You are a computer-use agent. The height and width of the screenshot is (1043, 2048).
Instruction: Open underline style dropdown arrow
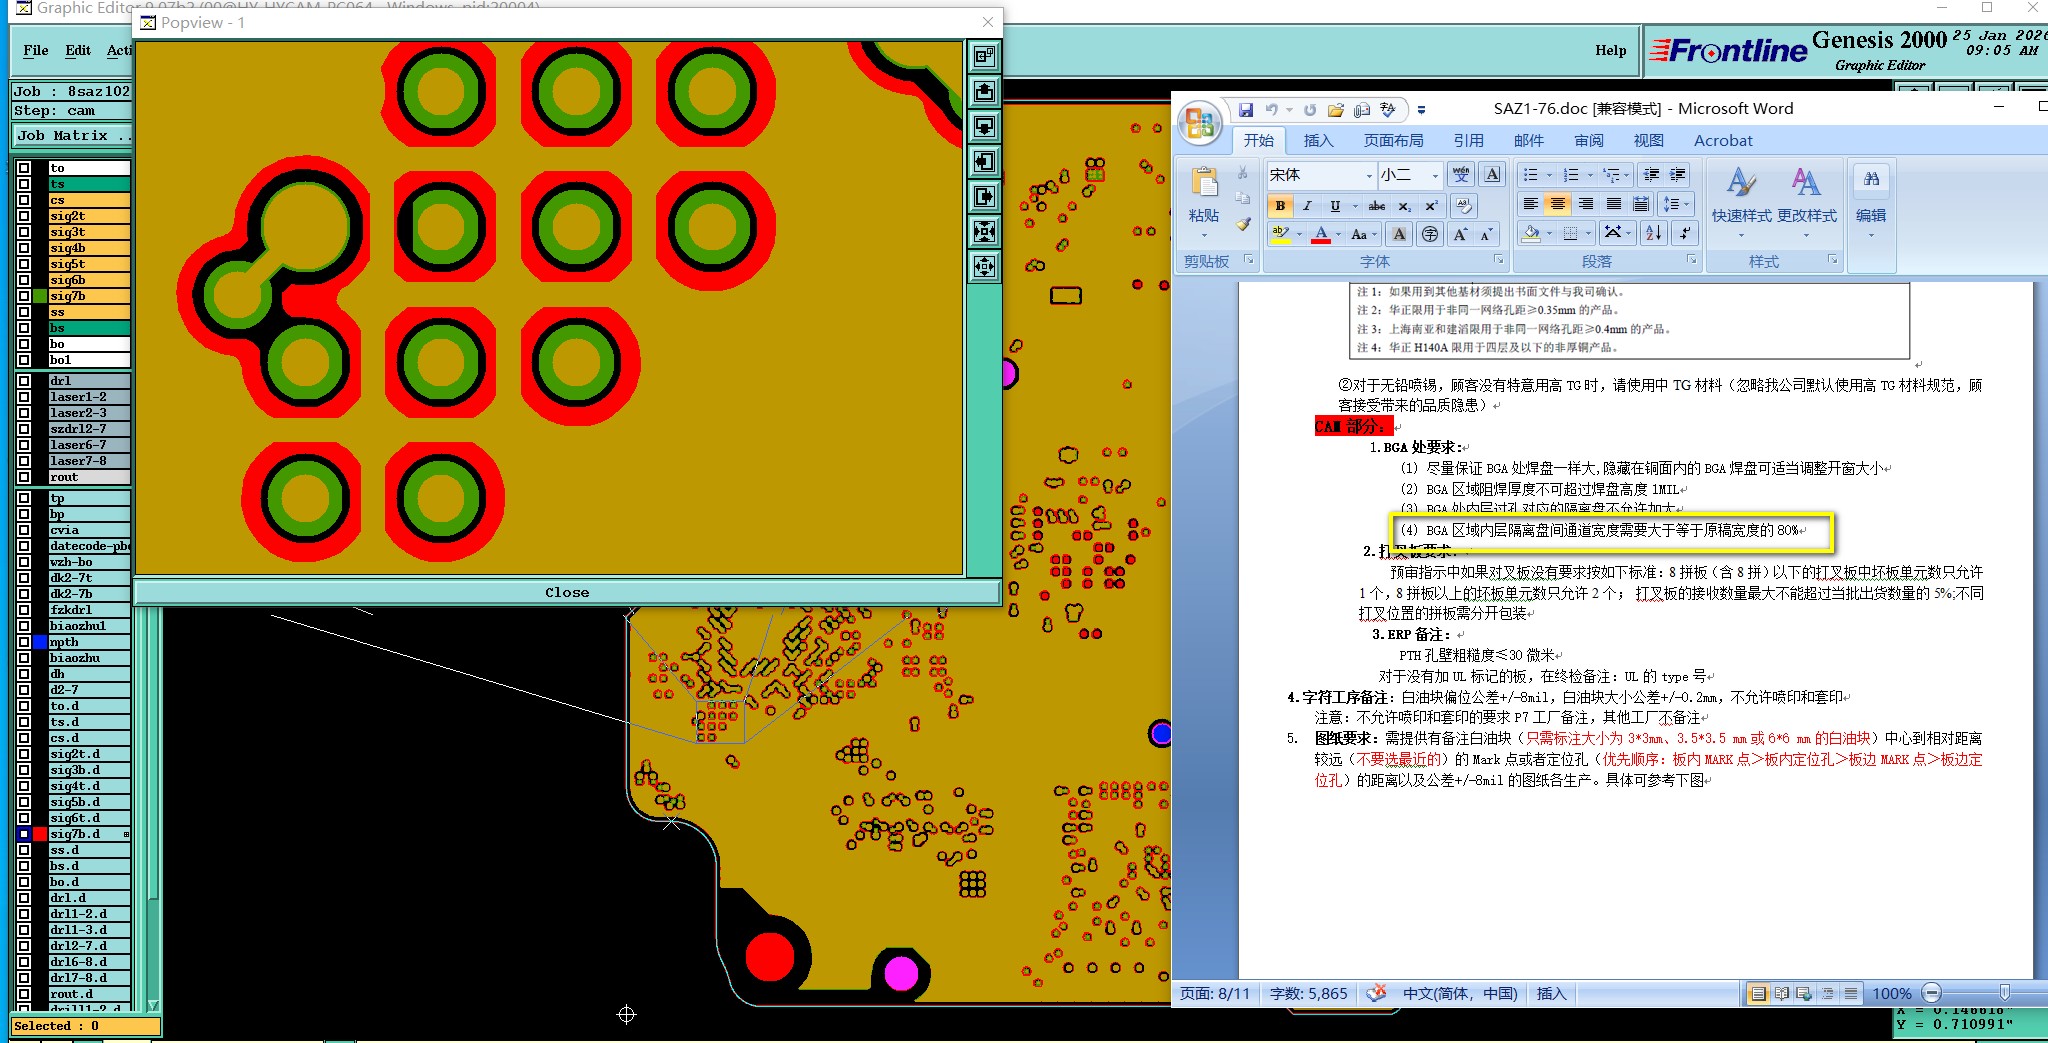click(x=1354, y=206)
